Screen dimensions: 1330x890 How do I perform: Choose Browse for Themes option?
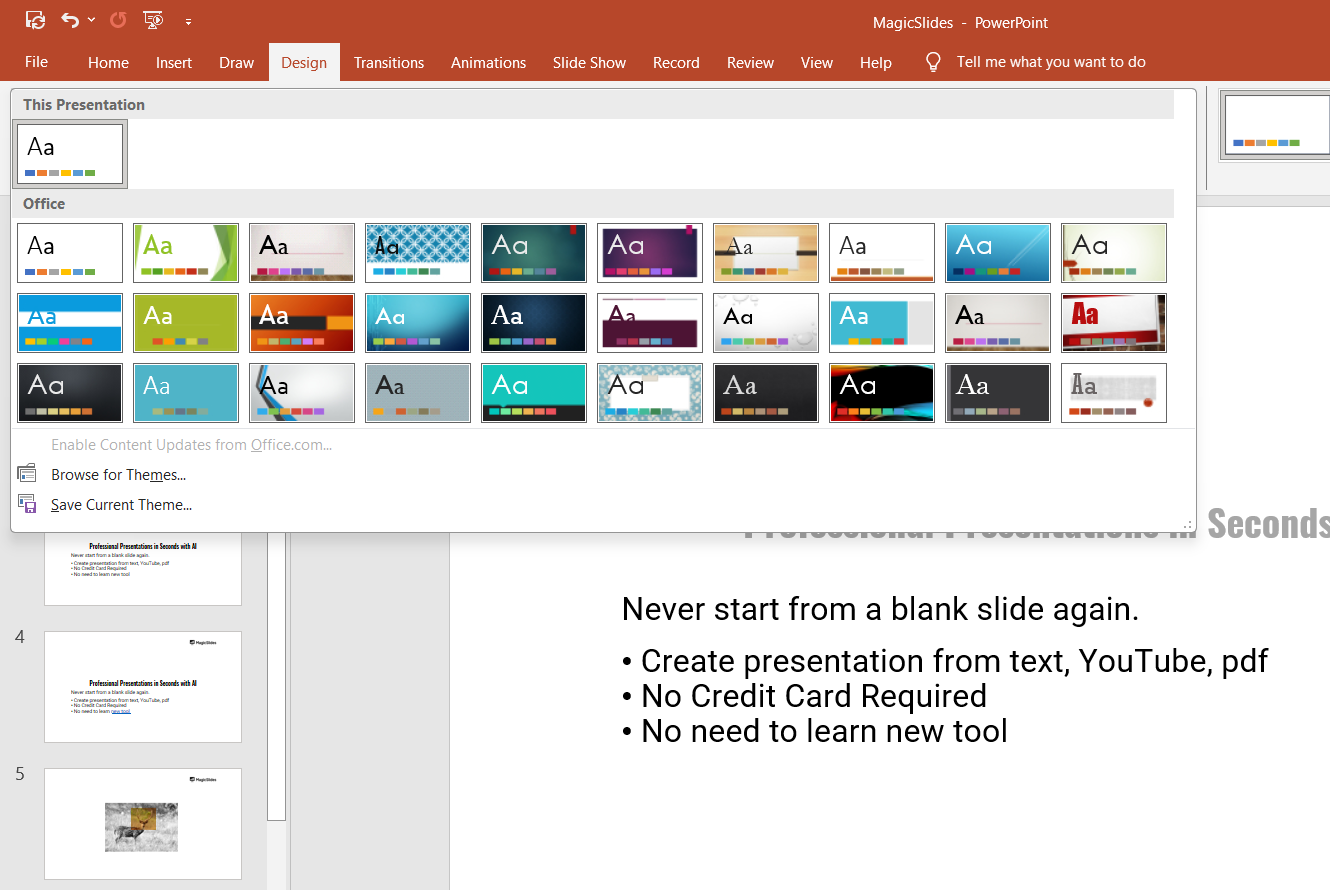pos(118,475)
